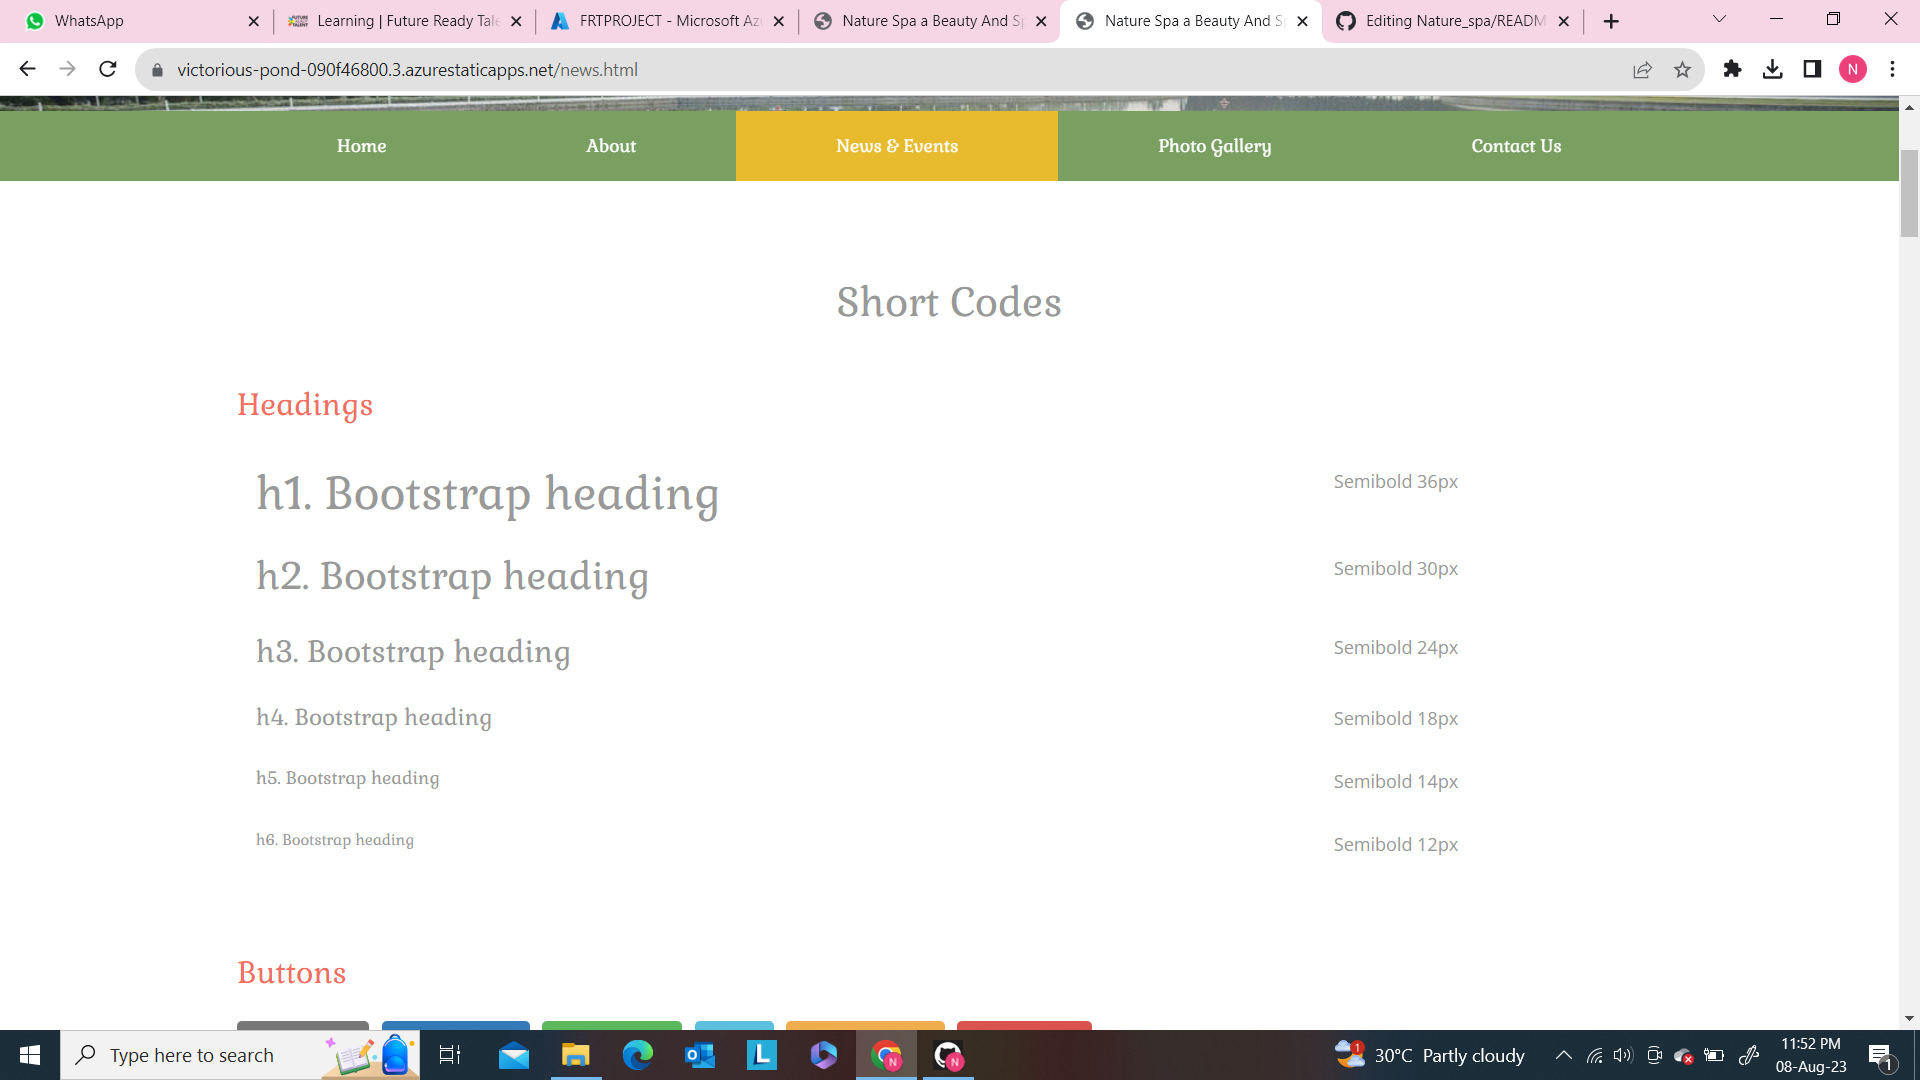1920x1080 pixels.
Task: Open the browser Extensions puzzle icon
Action: click(x=1732, y=69)
